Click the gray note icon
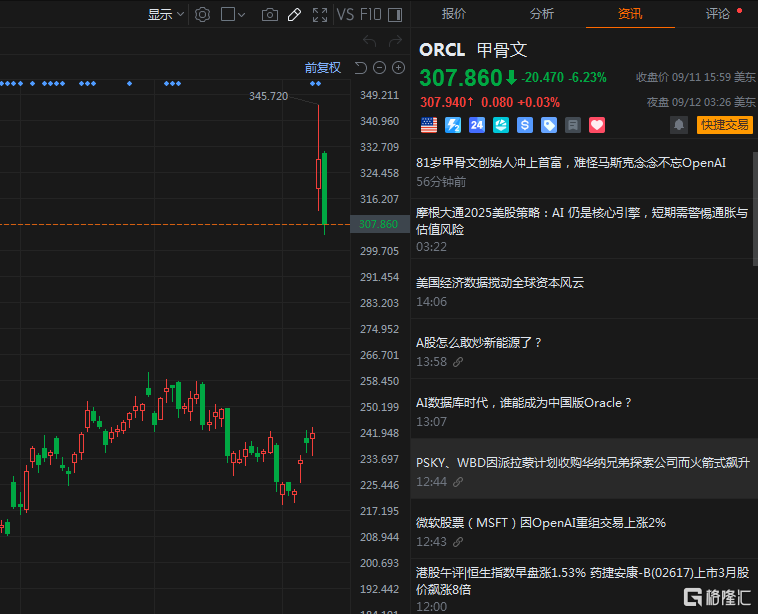The image size is (758, 614). pos(573,125)
